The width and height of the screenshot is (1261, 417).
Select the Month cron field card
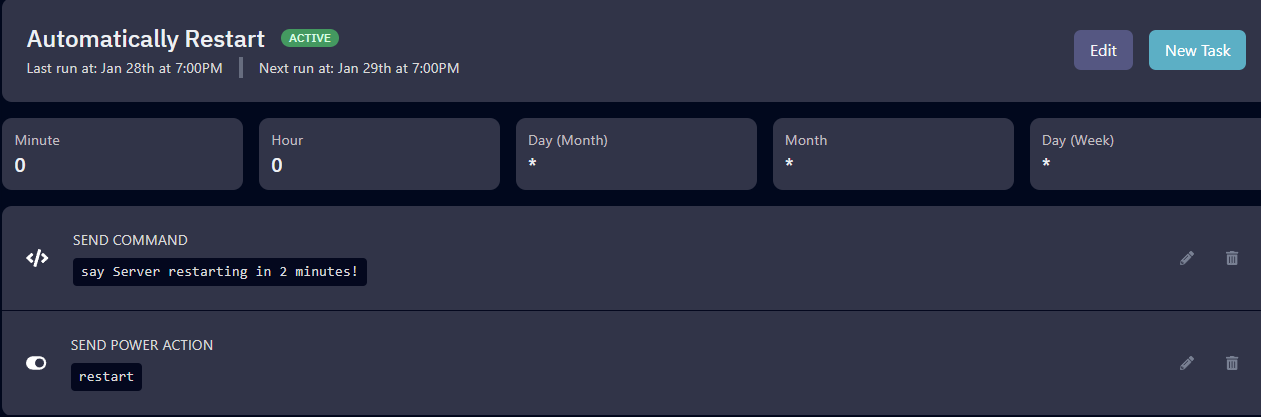click(x=893, y=154)
